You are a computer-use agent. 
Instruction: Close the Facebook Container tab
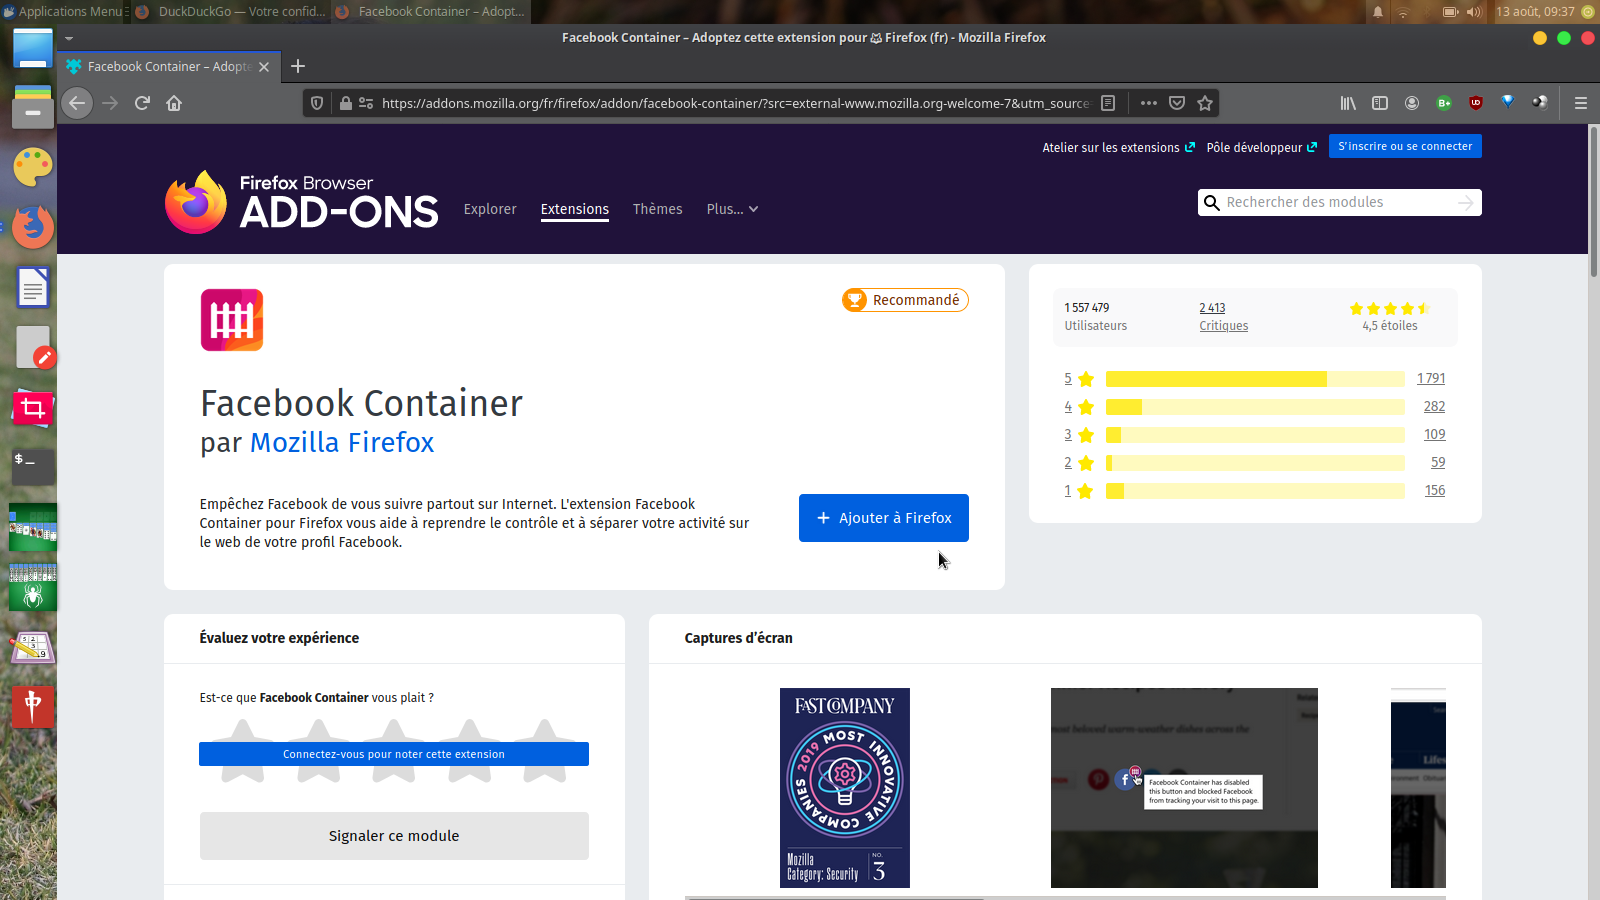tap(264, 67)
